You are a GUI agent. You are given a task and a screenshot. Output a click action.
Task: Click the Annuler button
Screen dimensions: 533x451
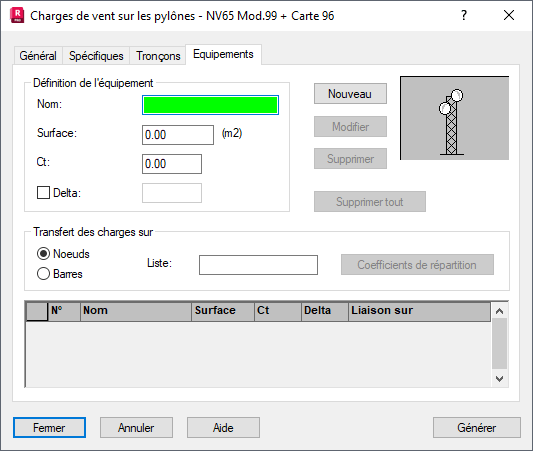(x=136, y=428)
